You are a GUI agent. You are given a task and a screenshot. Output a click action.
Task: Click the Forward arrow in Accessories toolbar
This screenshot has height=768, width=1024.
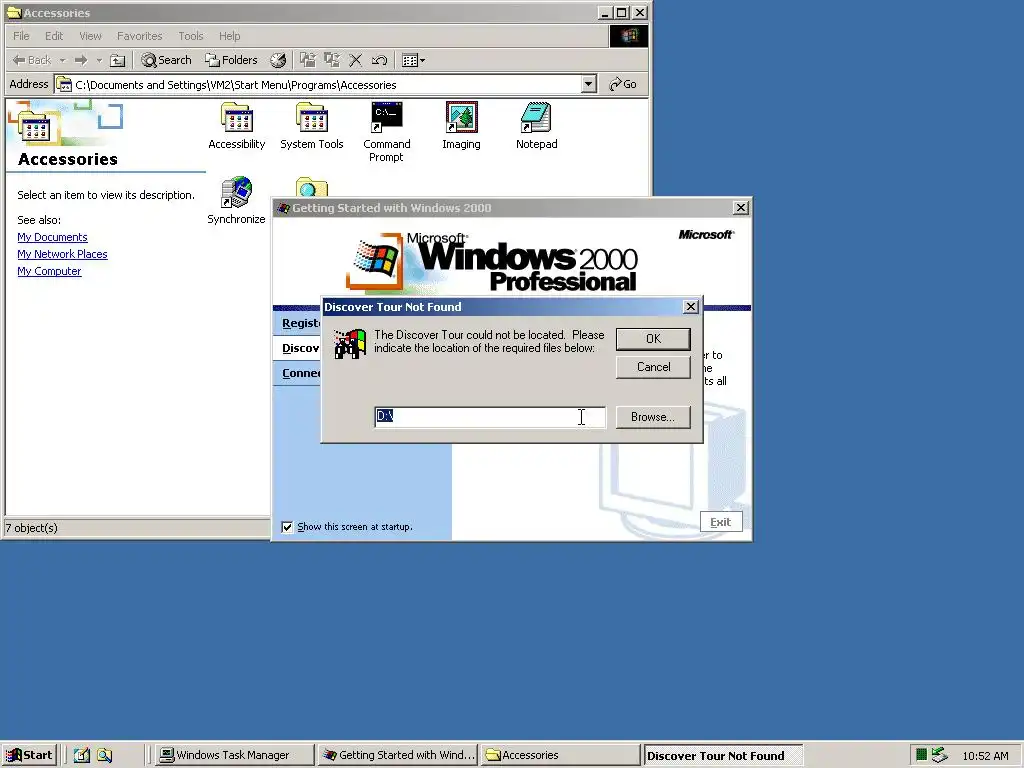pos(81,60)
